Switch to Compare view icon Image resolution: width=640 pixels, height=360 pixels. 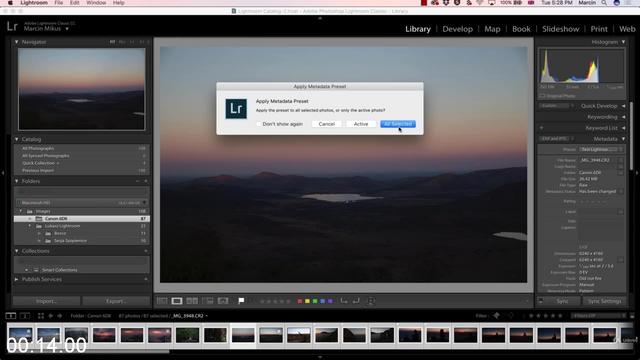(x=192, y=301)
